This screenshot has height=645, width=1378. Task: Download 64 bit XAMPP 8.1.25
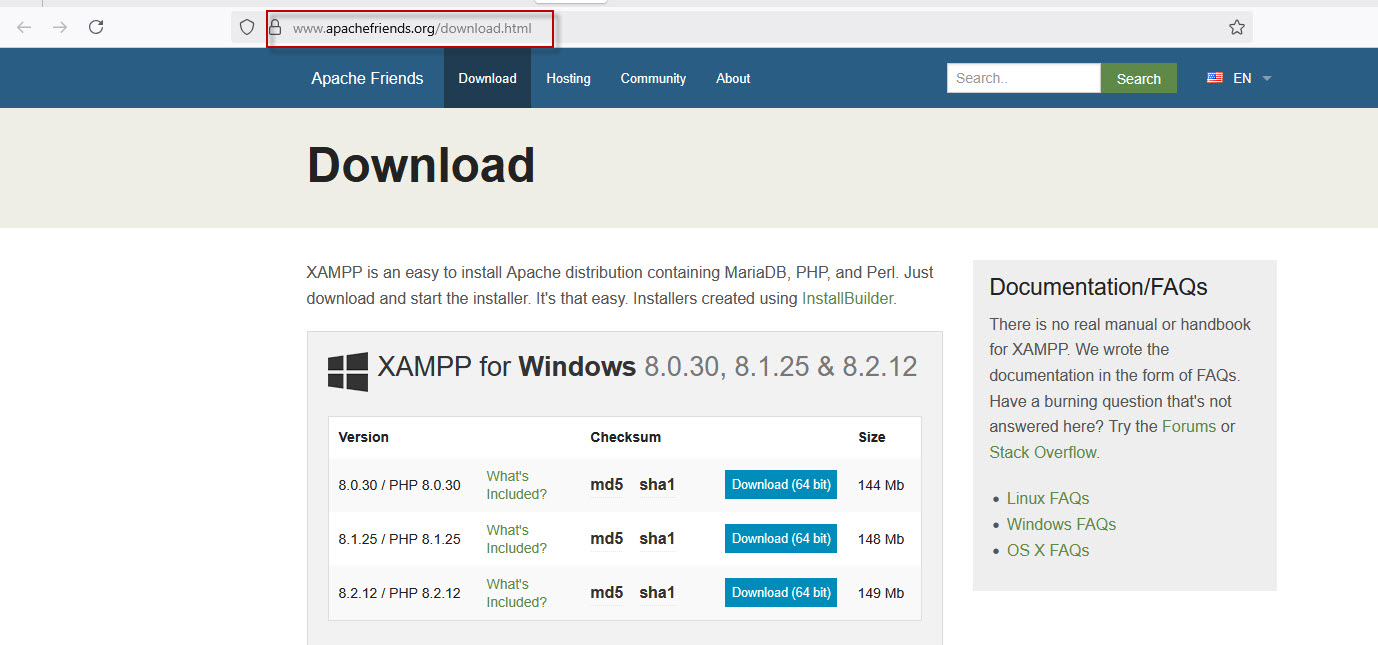pyautogui.click(x=781, y=538)
